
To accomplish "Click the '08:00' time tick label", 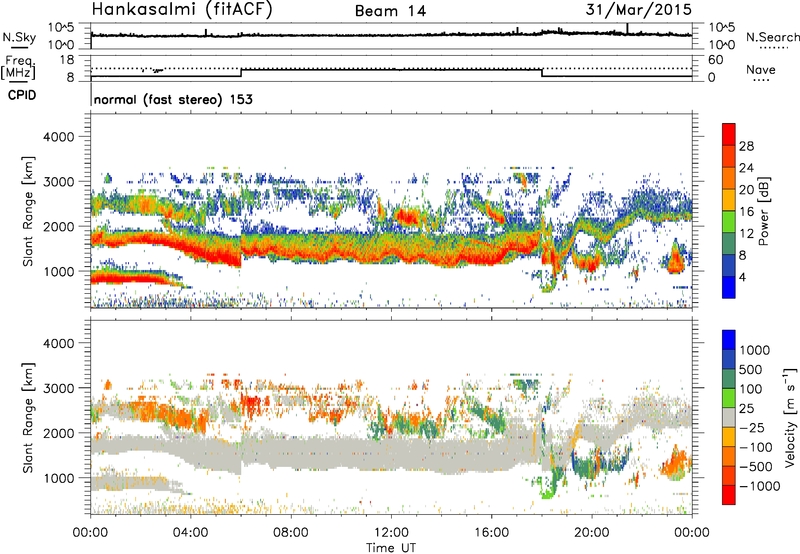I will 291,533.
